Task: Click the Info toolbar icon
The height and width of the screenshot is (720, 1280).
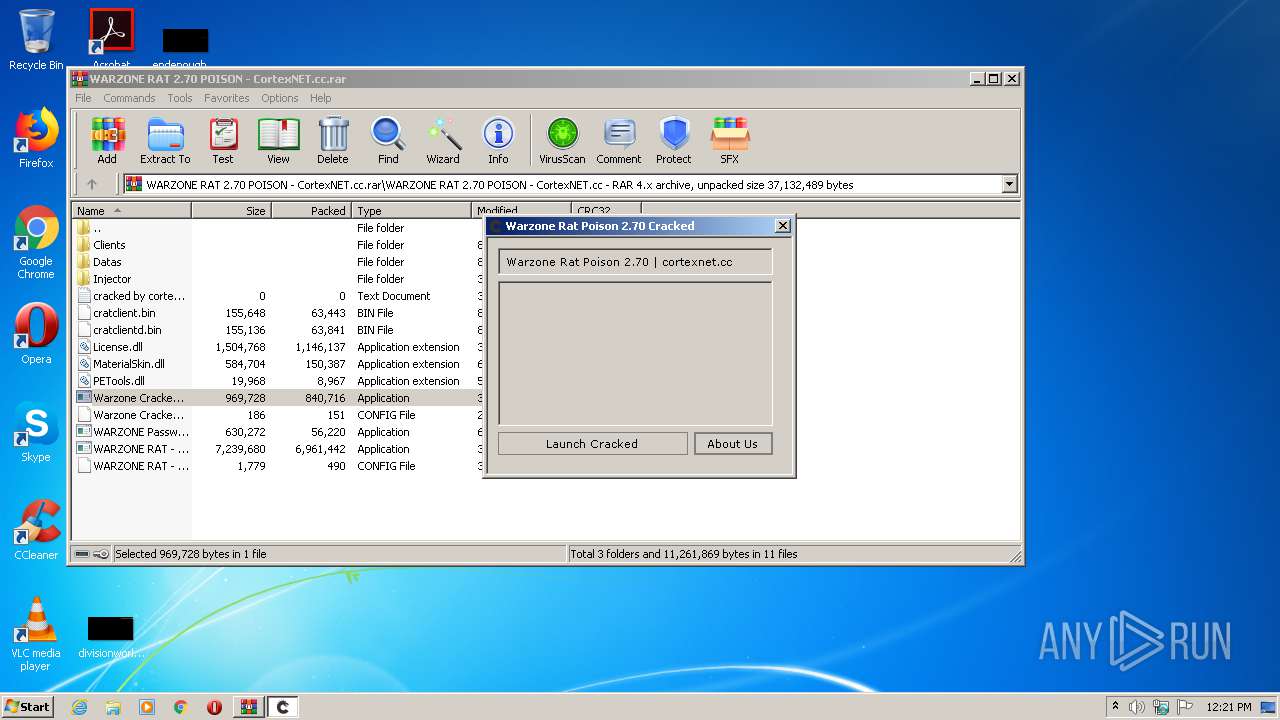Action: pyautogui.click(x=498, y=140)
